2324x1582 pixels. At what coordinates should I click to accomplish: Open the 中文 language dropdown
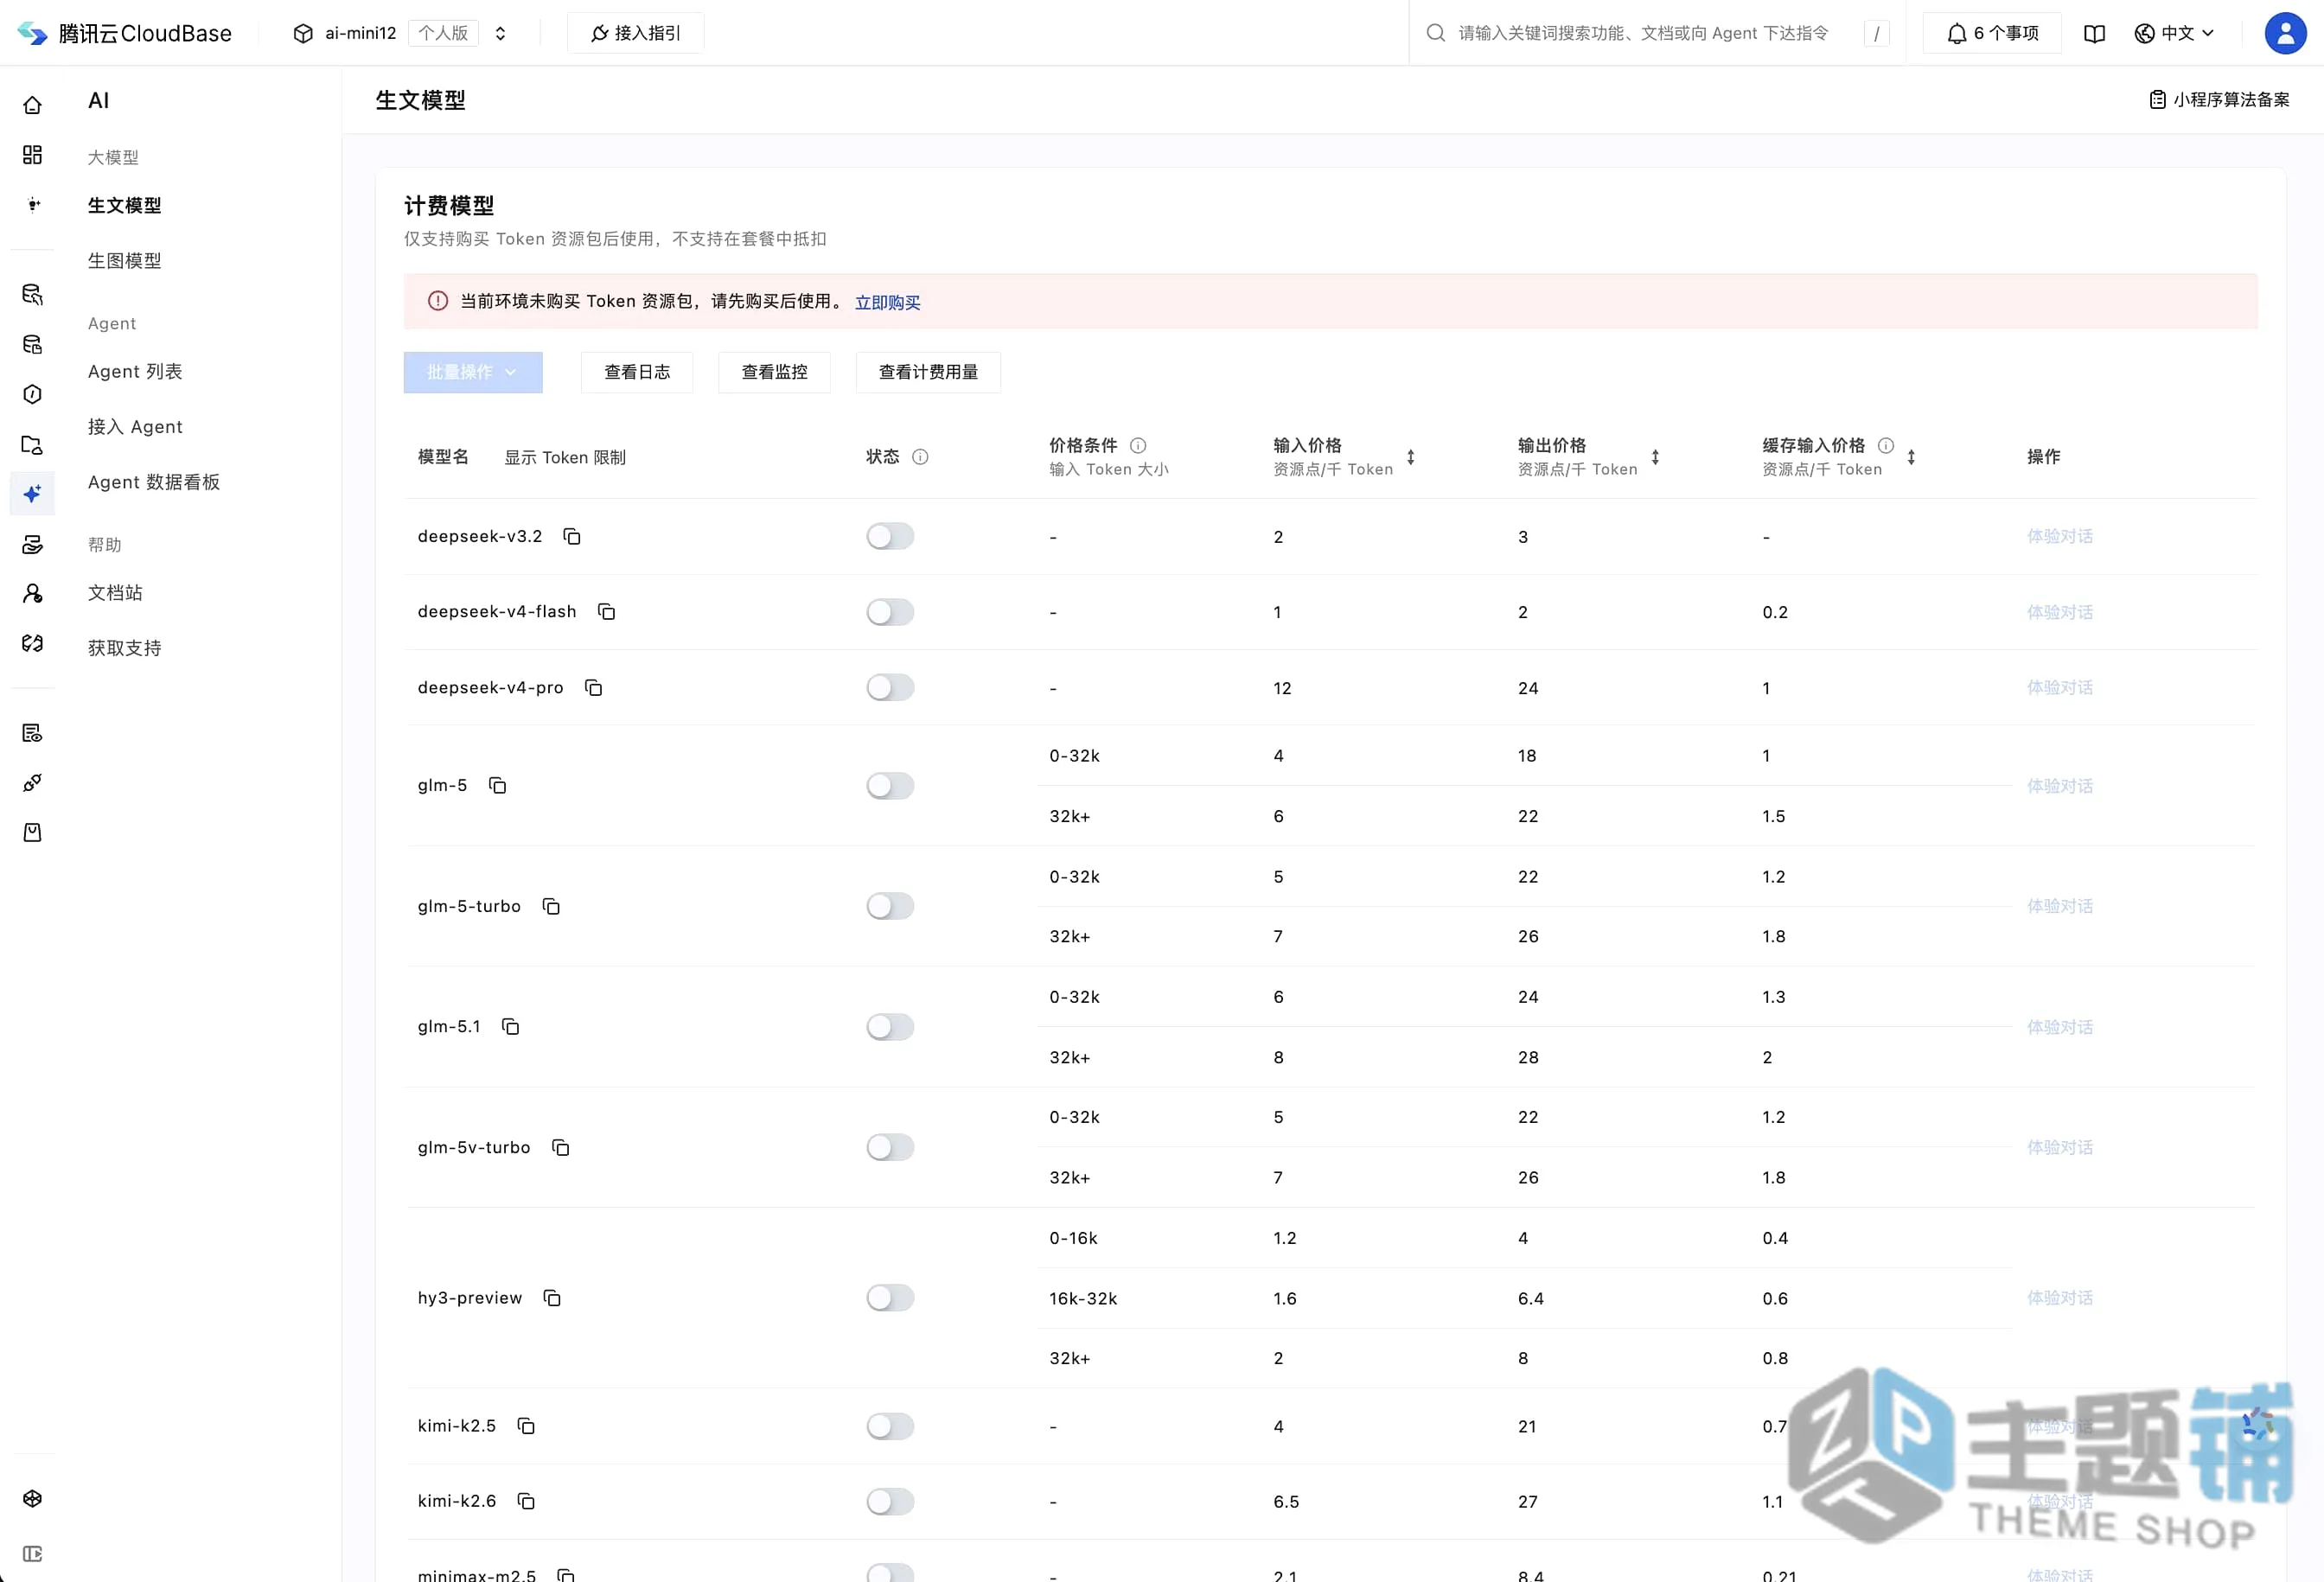(x=2174, y=33)
